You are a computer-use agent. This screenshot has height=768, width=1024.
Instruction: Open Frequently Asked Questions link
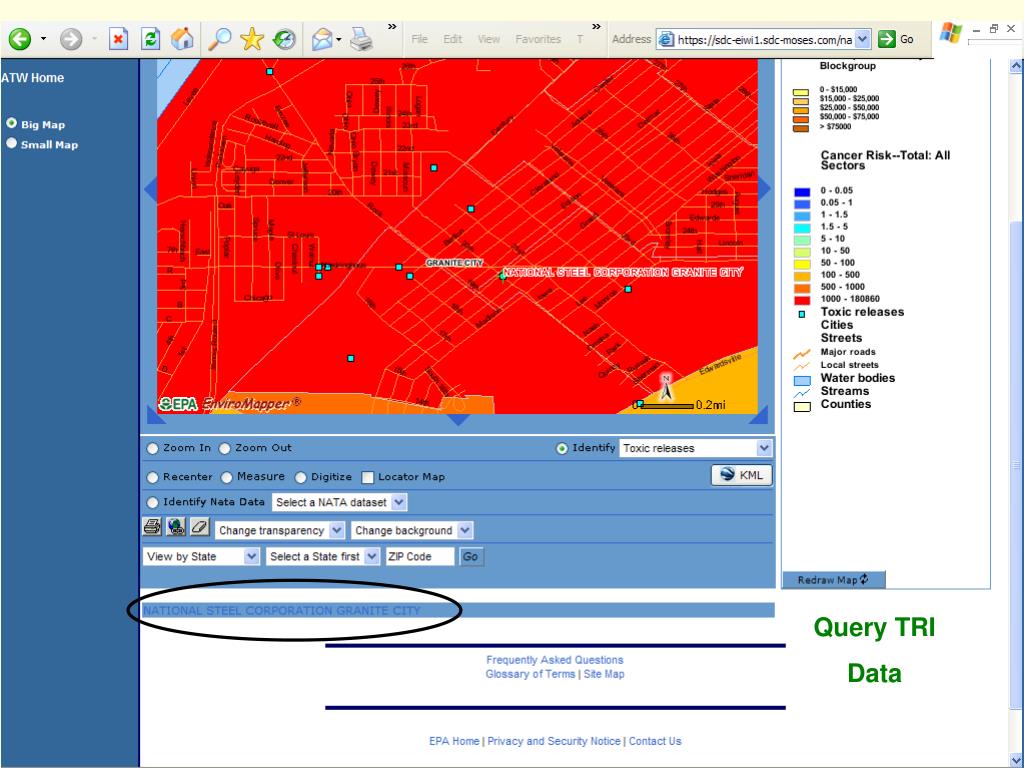pyautogui.click(x=554, y=660)
